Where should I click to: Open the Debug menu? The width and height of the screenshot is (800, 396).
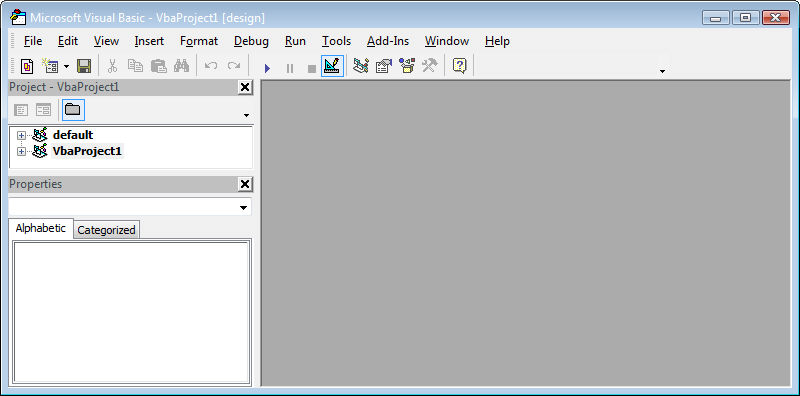coord(252,41)
